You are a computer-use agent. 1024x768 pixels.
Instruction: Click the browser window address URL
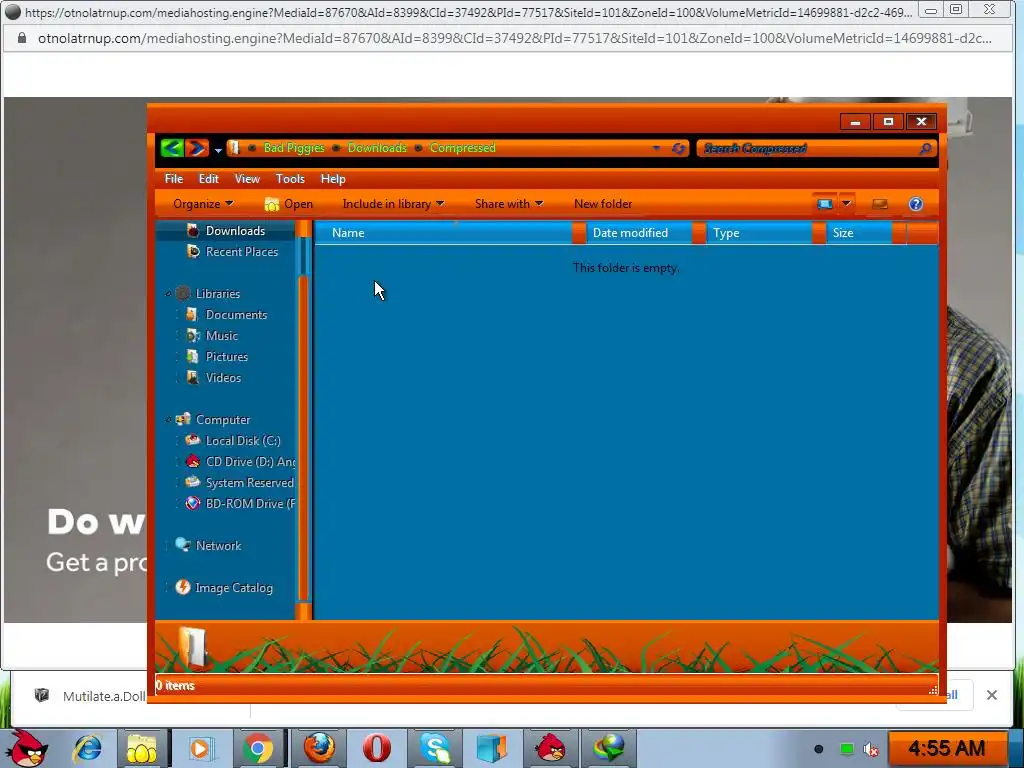(515, 39)
